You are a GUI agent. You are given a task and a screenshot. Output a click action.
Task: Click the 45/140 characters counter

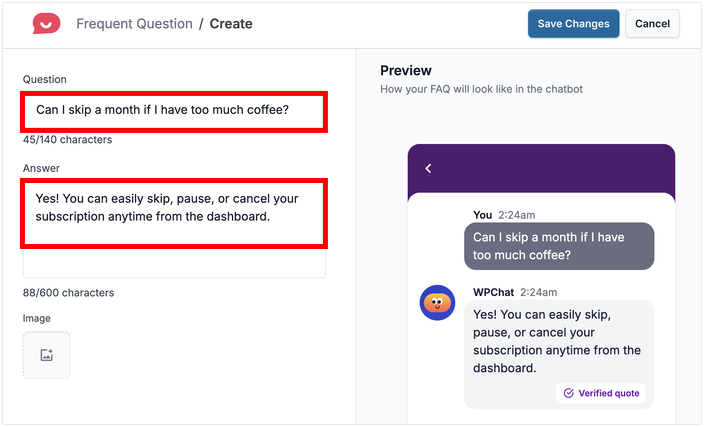click(x=67, y=140)
